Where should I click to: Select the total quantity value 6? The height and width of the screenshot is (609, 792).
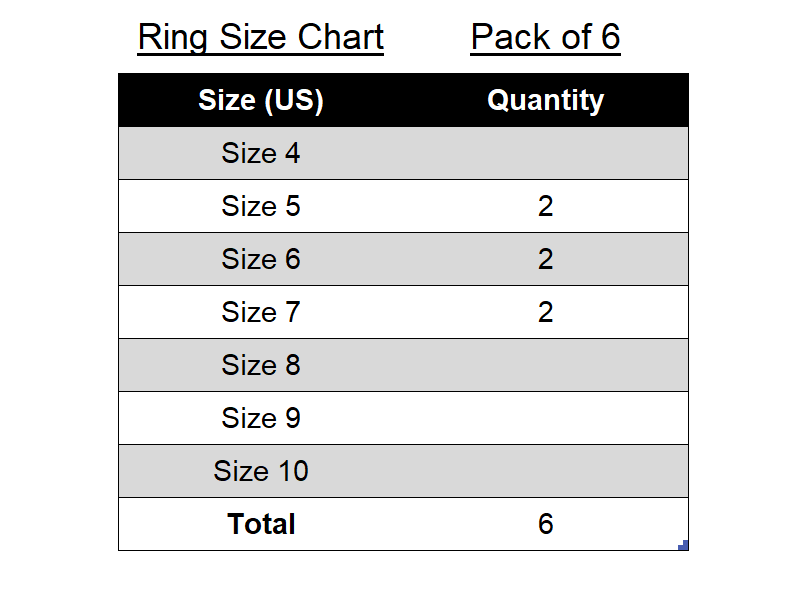[545, 525]
